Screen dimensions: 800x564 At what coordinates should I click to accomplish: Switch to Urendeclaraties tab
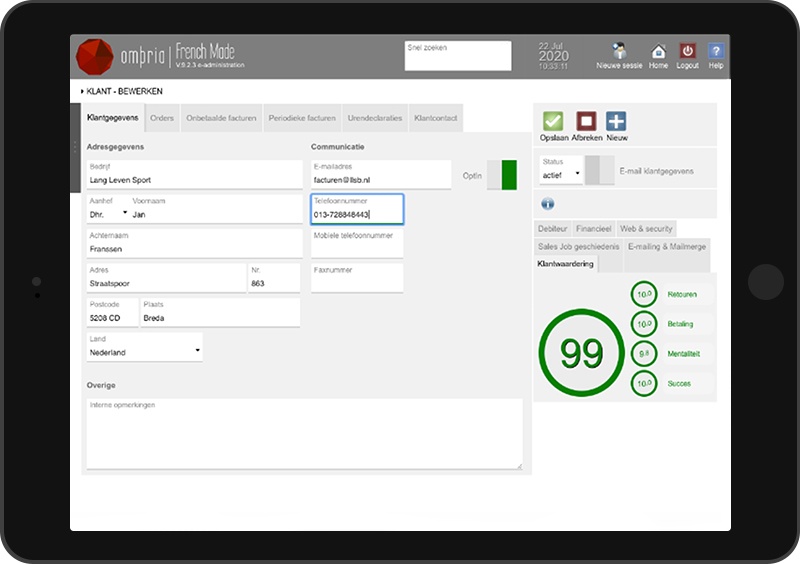pyautogui.click(x=375, y=118)
